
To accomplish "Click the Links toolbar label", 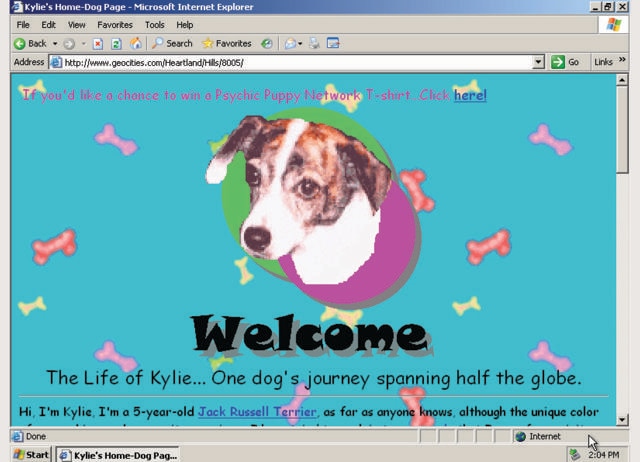I will click(603, 62).
